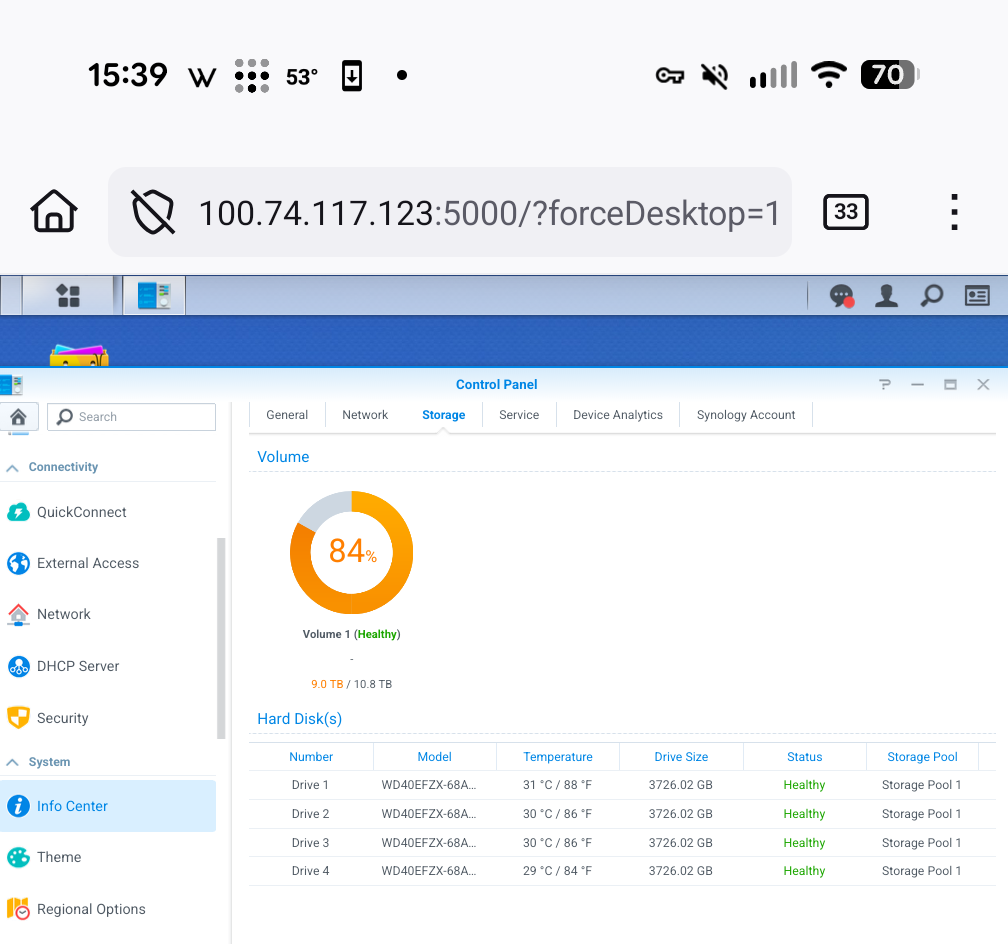The width and height of the screenshot is (1008, 944).
Task: Switch to the Network tab
Action: click(x=365, y=415)
